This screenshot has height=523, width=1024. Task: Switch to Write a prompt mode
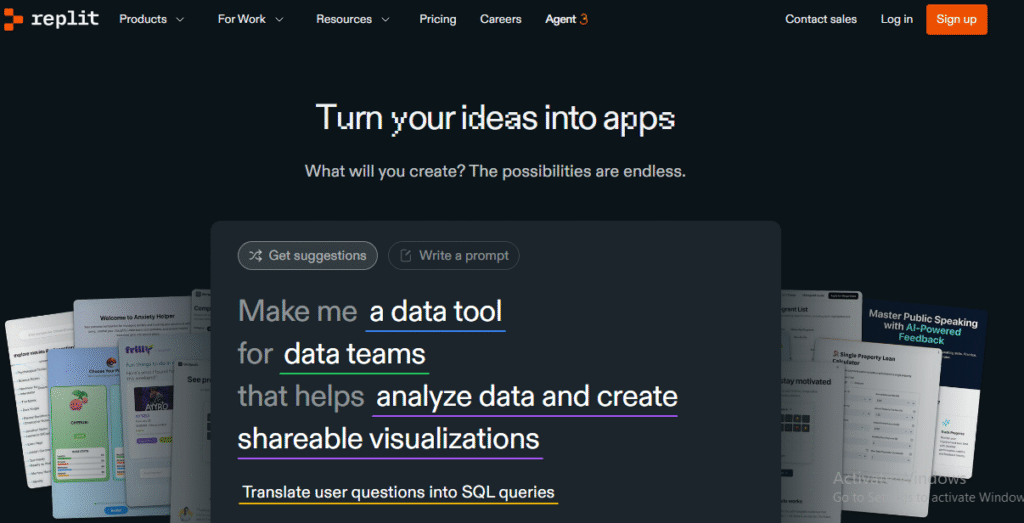click(x=454, y=256)
